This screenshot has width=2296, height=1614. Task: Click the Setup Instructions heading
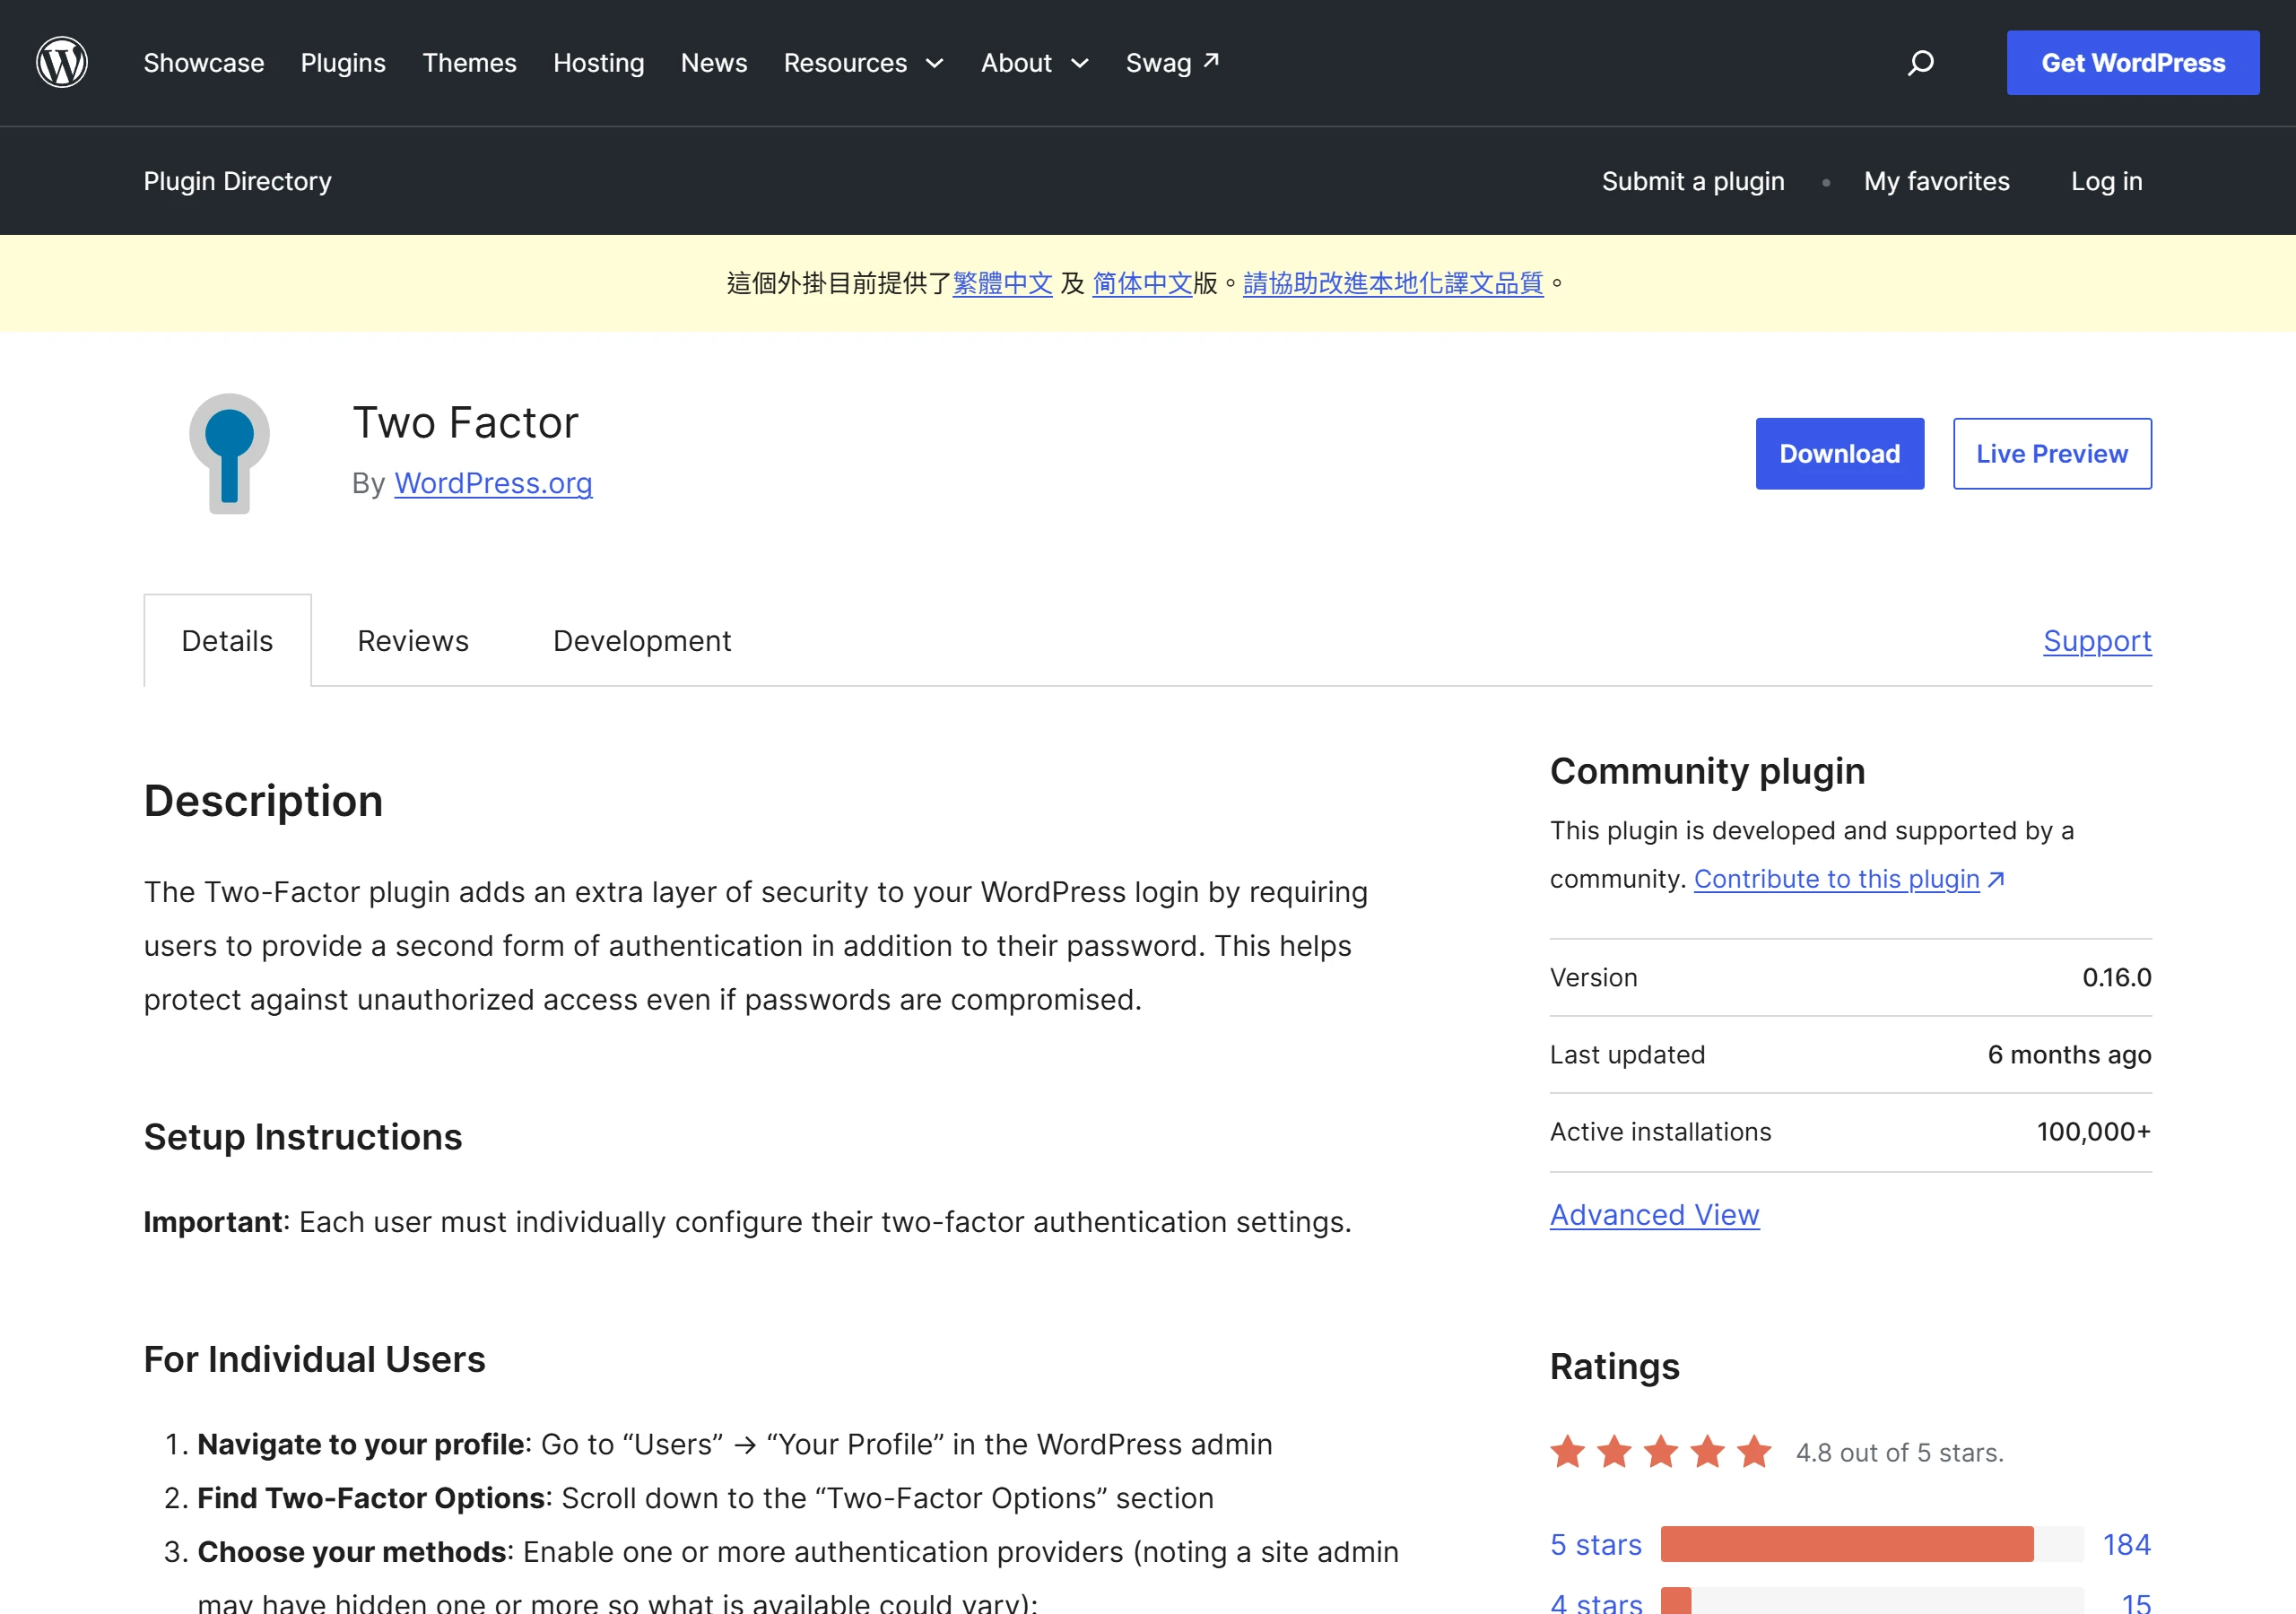302,1137
